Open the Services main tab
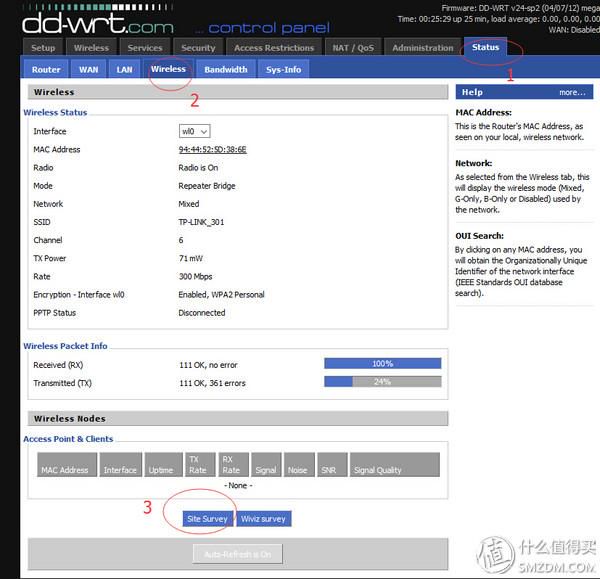The height and width of the screenshot is (579, 600). coord(145,47)
